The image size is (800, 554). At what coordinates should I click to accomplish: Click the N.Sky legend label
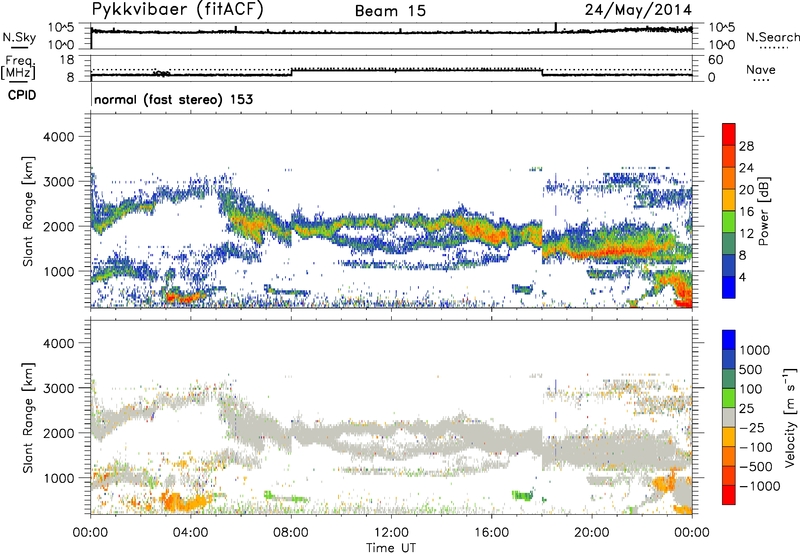tap(19, 37)
